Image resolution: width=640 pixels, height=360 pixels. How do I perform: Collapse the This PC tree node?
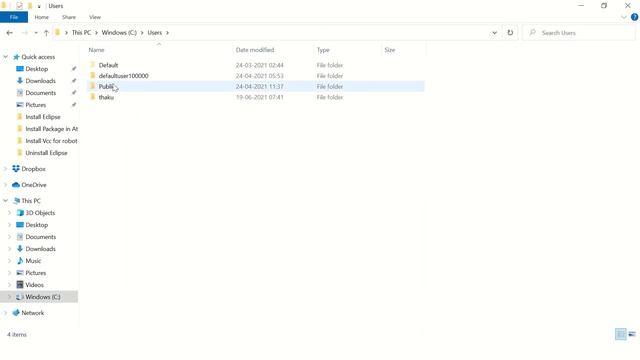coord(6,201)
